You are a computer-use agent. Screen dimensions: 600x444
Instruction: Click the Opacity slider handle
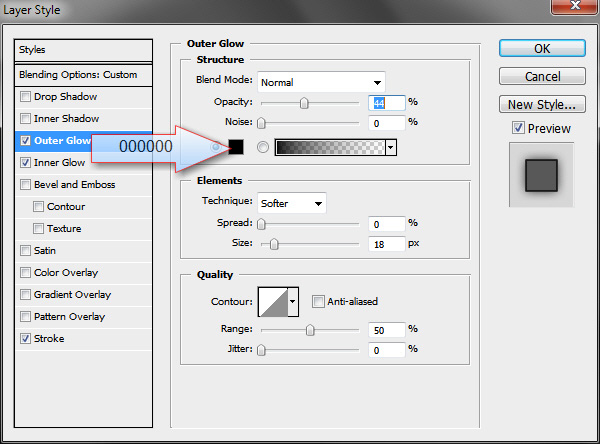(304, 103)
